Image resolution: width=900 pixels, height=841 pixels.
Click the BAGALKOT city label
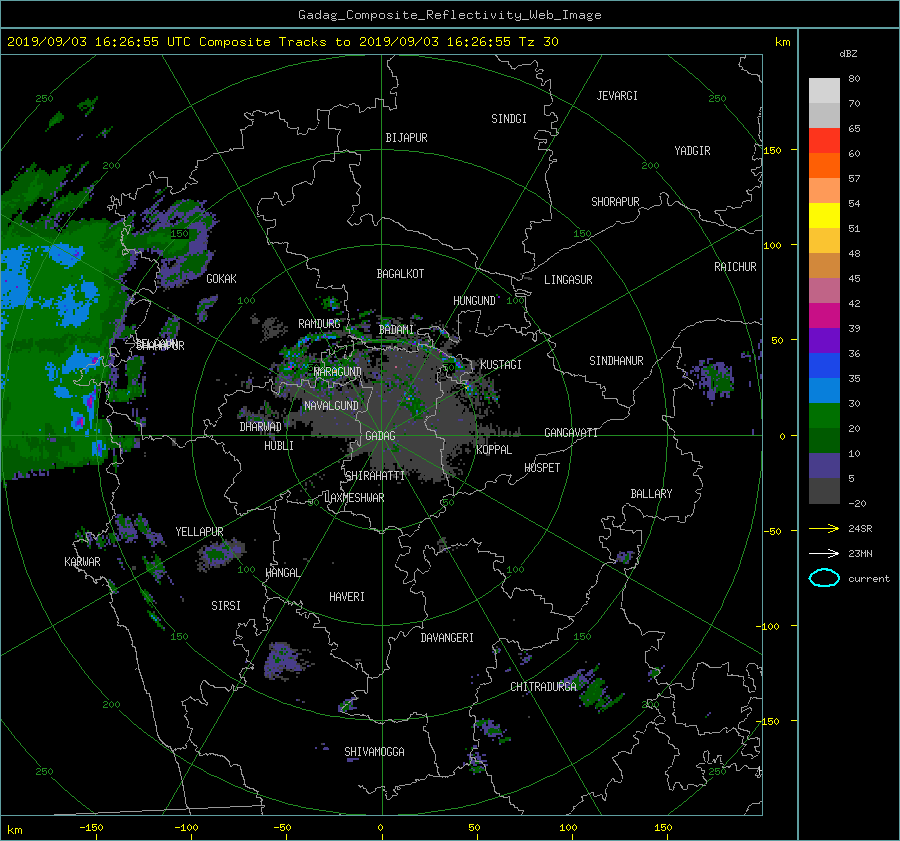coord(400,274)
